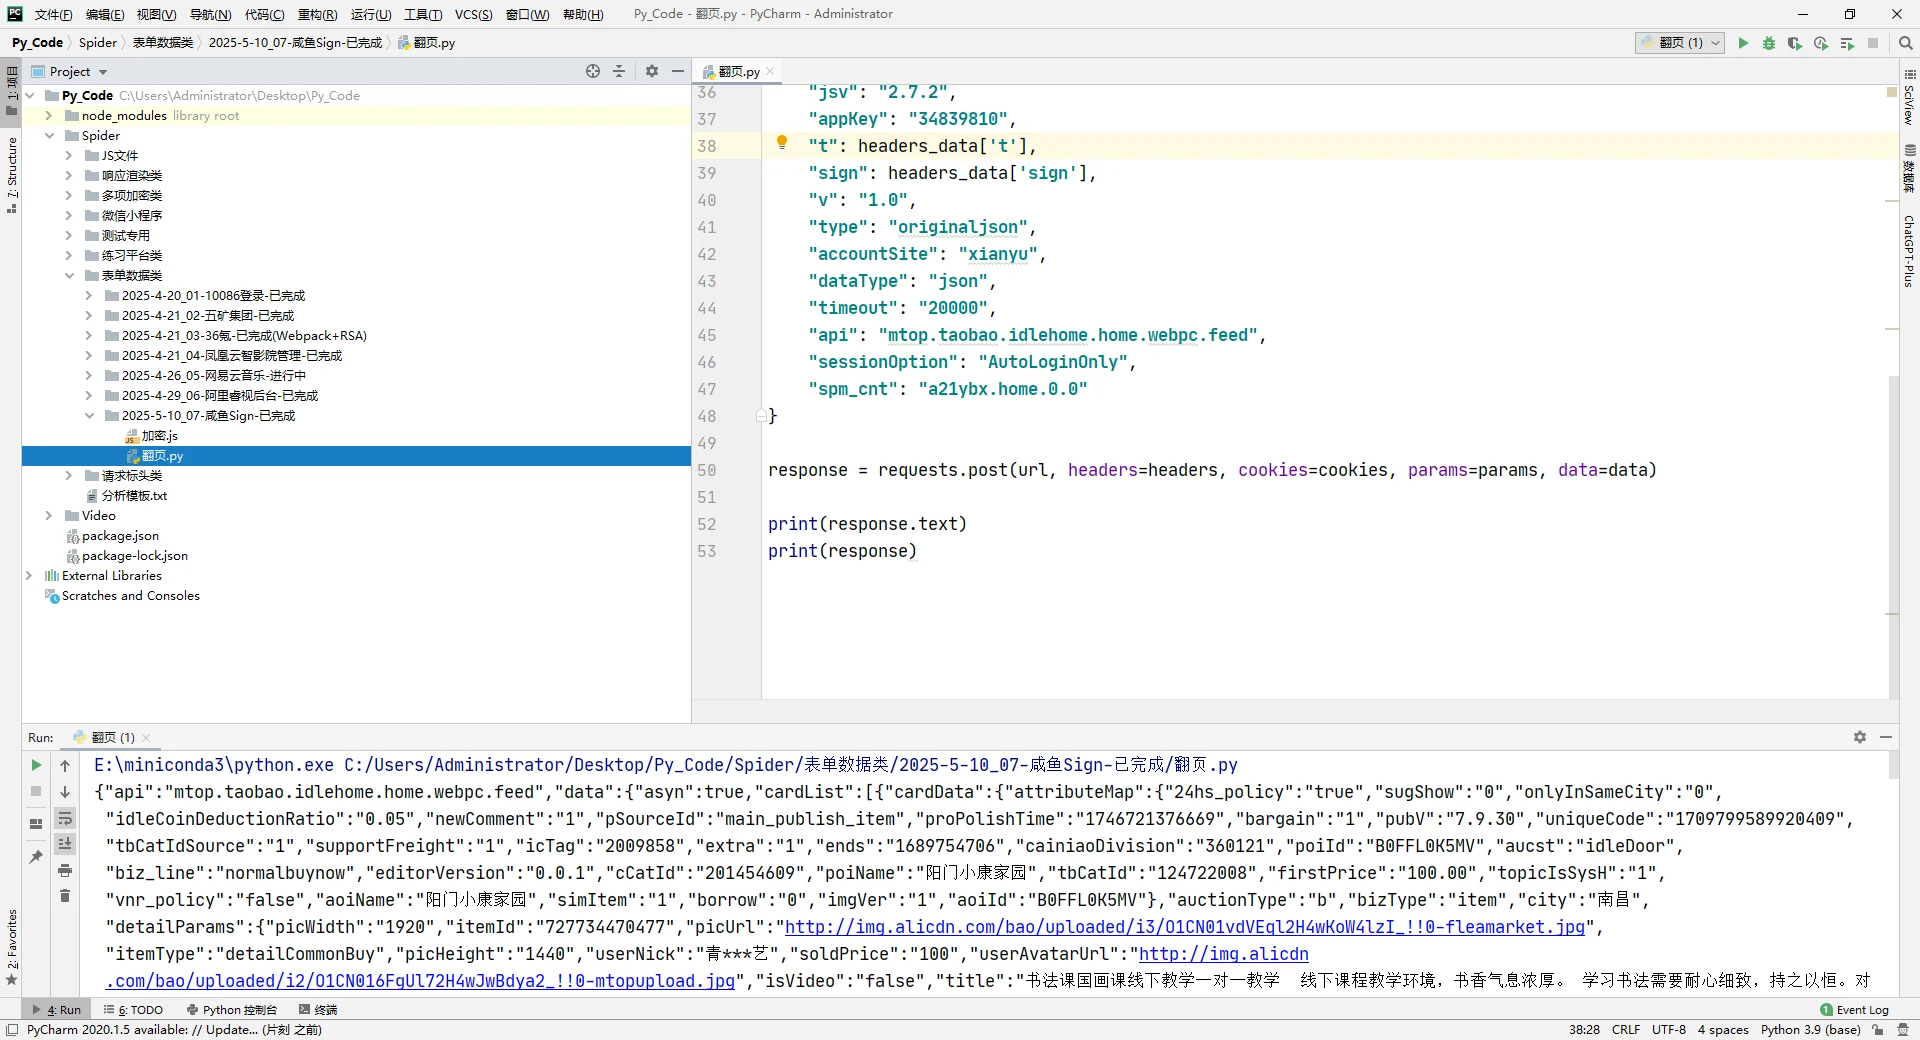Toggle the SciView side panel
1920x1040 pixels.
[1909, 98]
